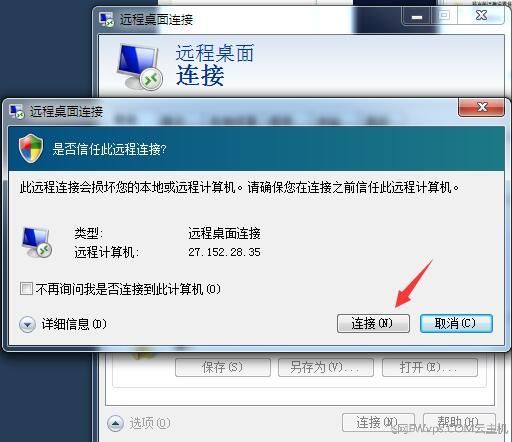
Task: Click the large Remote Desktop monitor logo
Action: click(140, 68)
